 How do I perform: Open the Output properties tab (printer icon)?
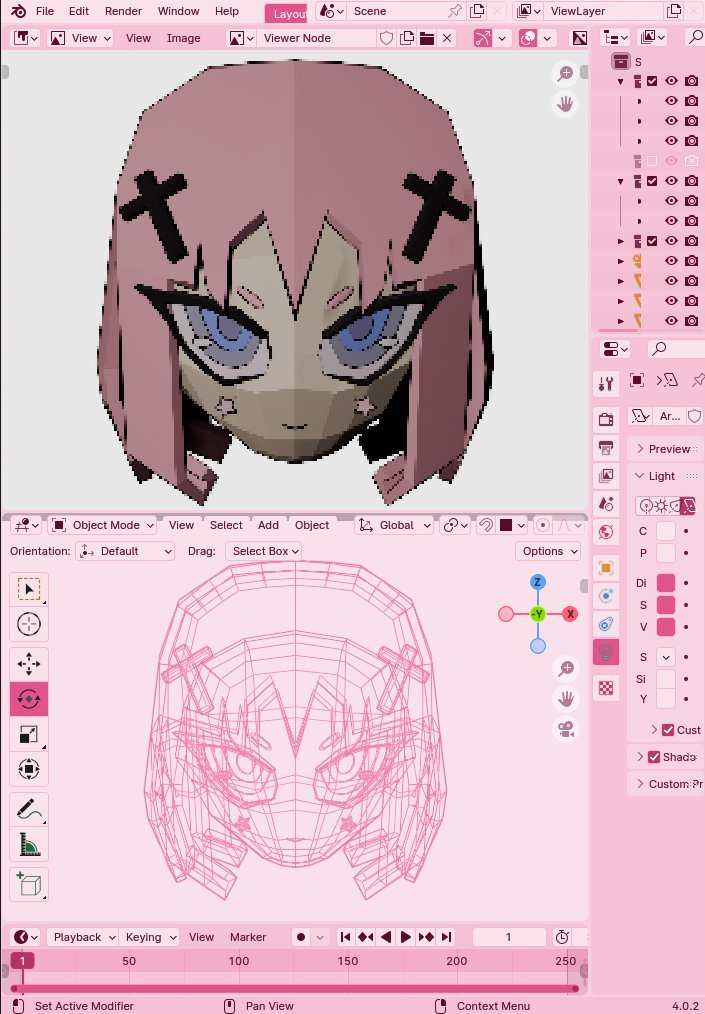606,448
